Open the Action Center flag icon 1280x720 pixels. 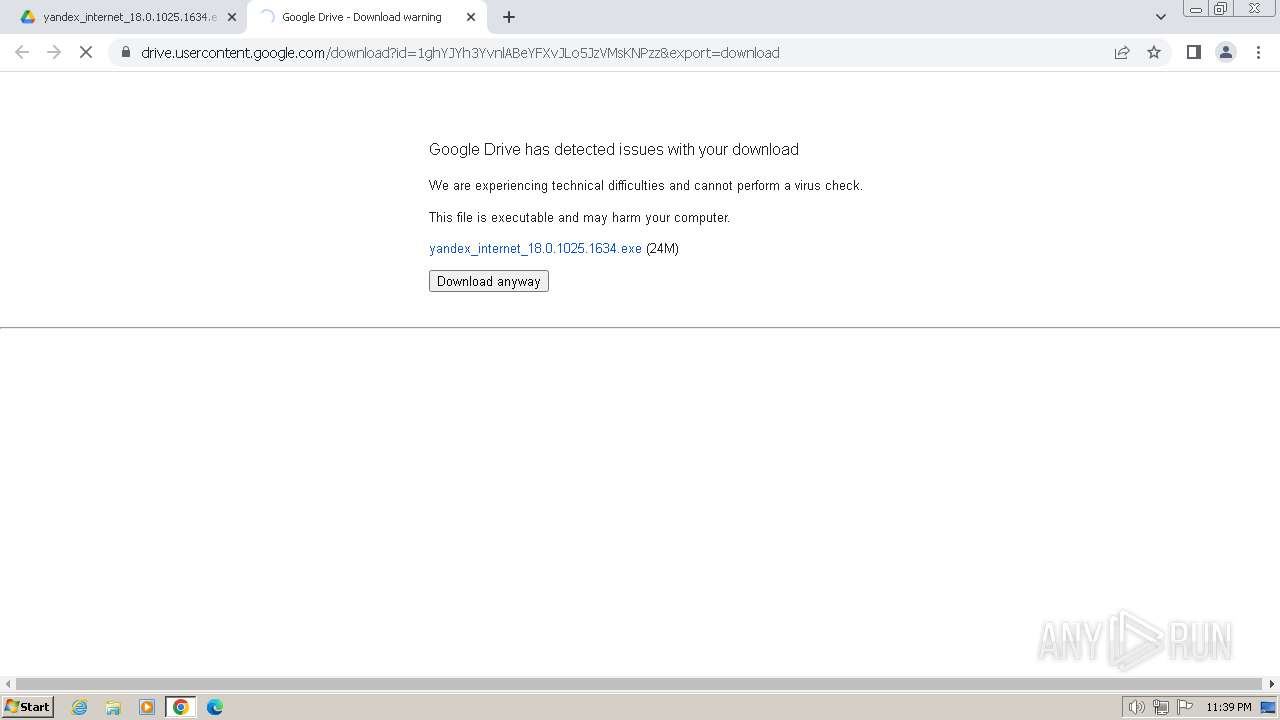1185,707
